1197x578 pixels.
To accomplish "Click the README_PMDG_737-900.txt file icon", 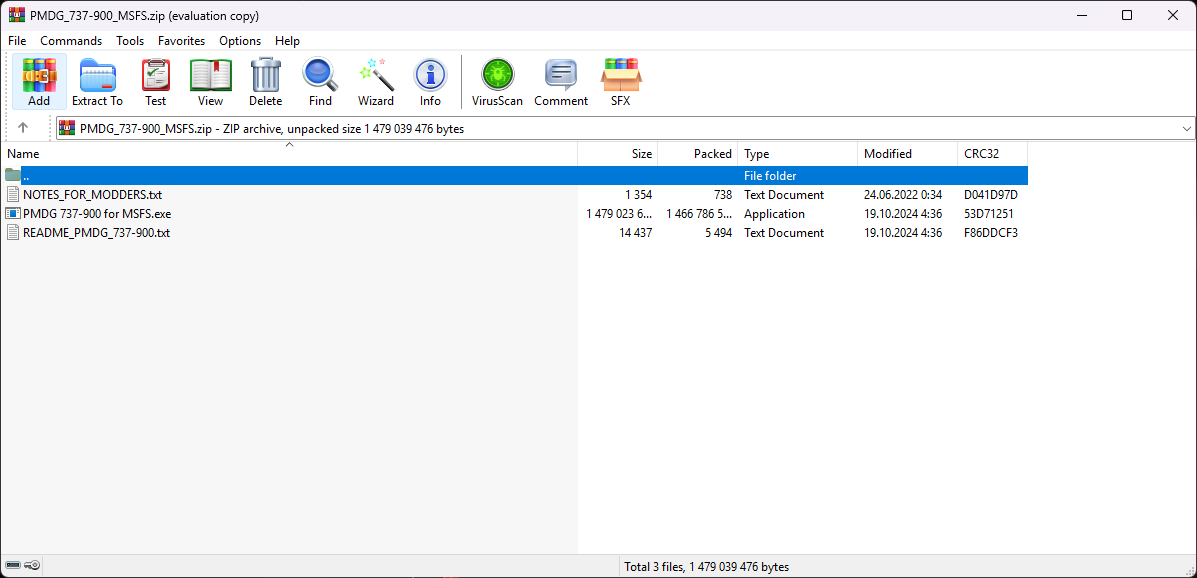I will tap(12, 233).
